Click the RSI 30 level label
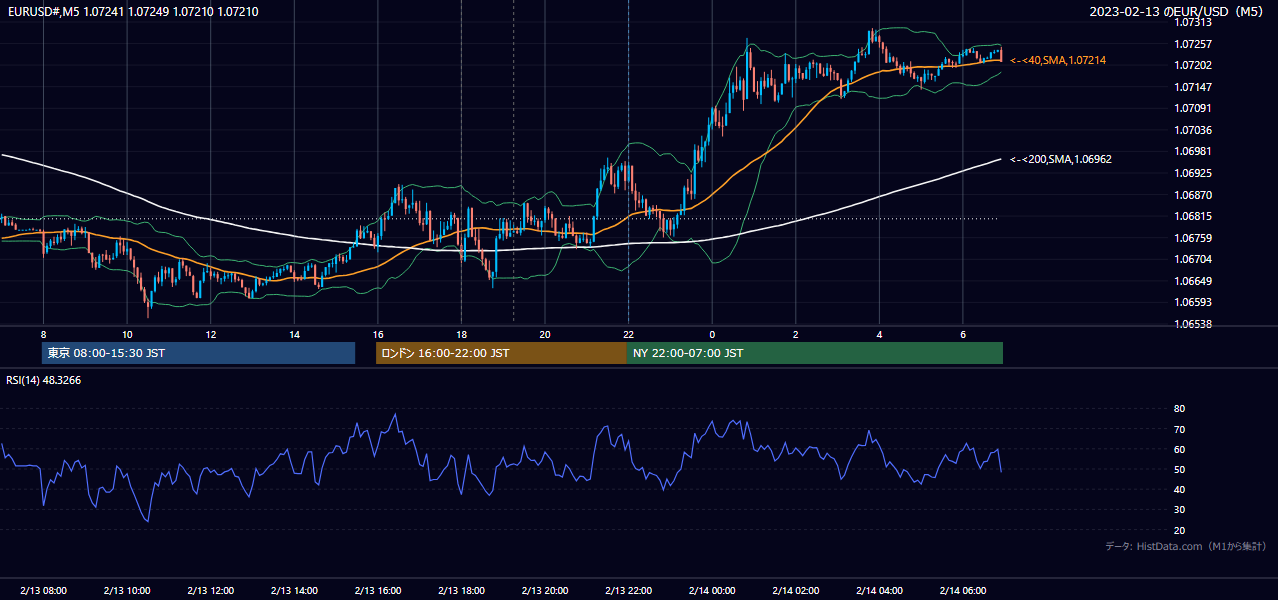1278x600 pixels. [x=1179, y=510]
